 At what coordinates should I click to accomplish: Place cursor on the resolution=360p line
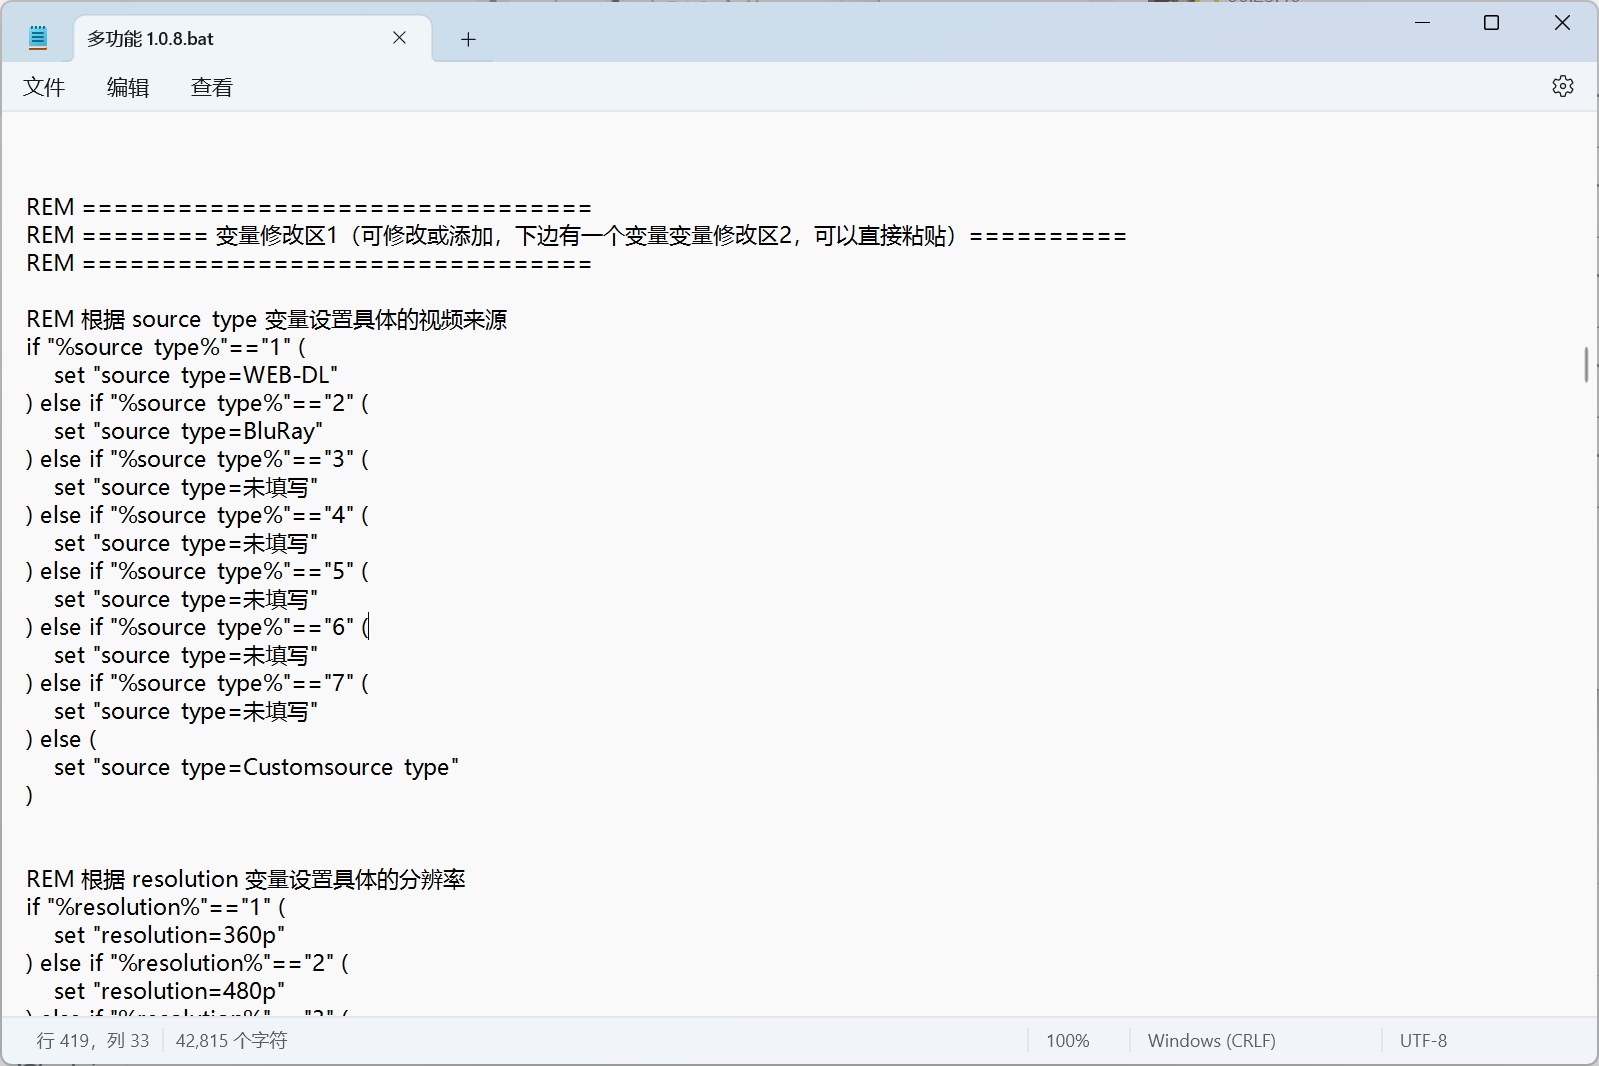(169, 936)
